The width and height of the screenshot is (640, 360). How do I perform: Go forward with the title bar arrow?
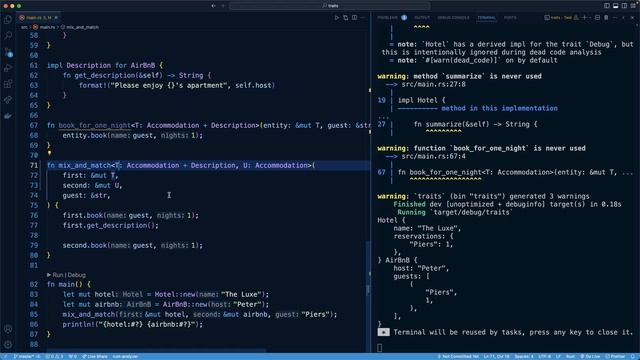pos(223,6)
